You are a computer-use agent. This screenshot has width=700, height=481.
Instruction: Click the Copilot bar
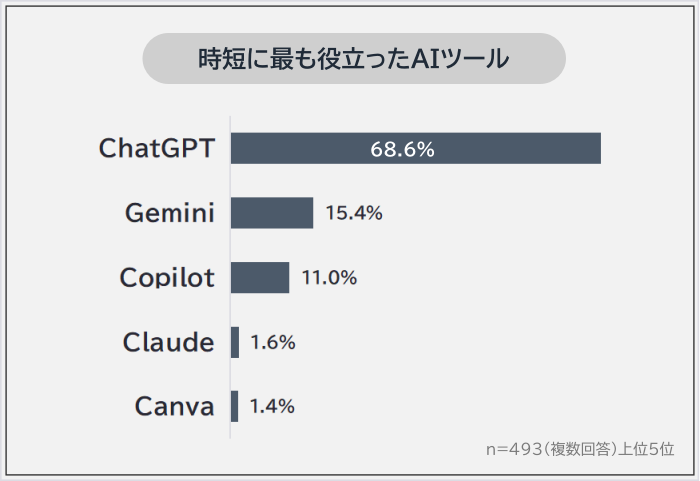coord(260,277)
